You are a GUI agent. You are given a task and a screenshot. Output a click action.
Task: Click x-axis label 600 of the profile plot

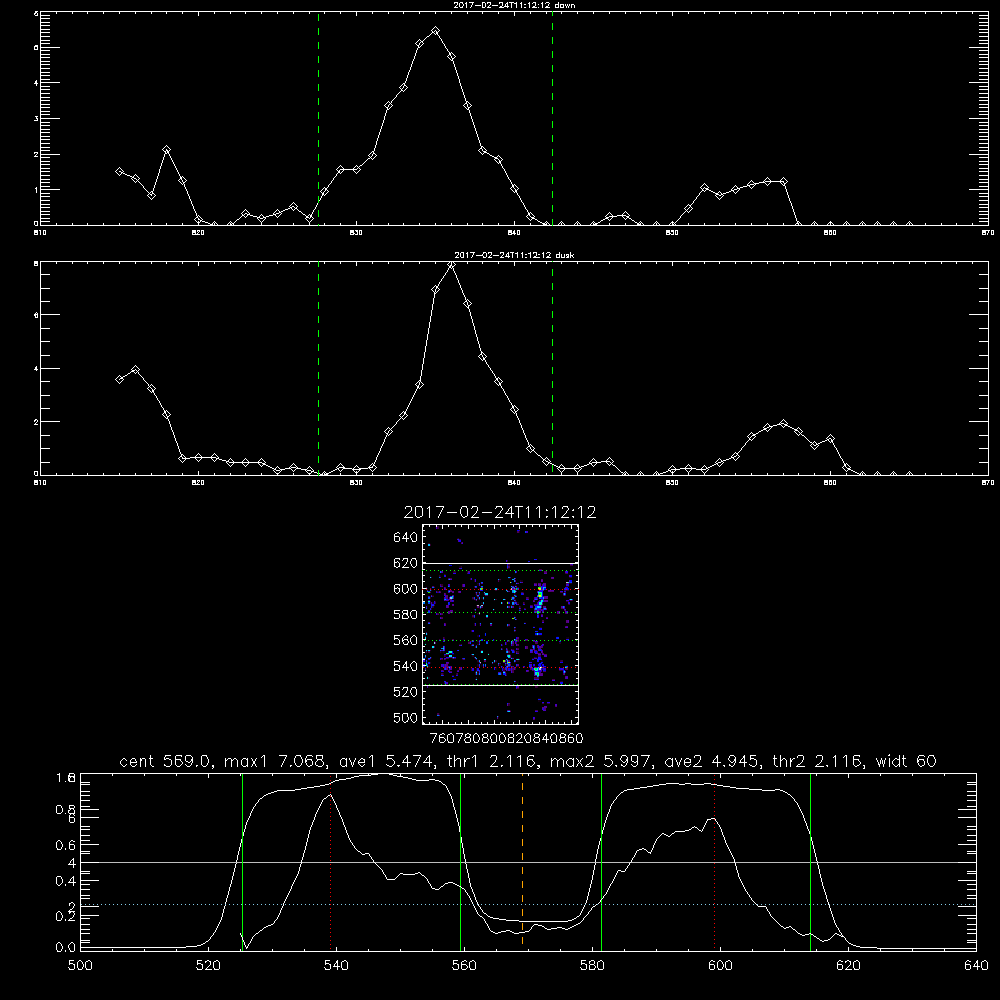coord(720,966)
